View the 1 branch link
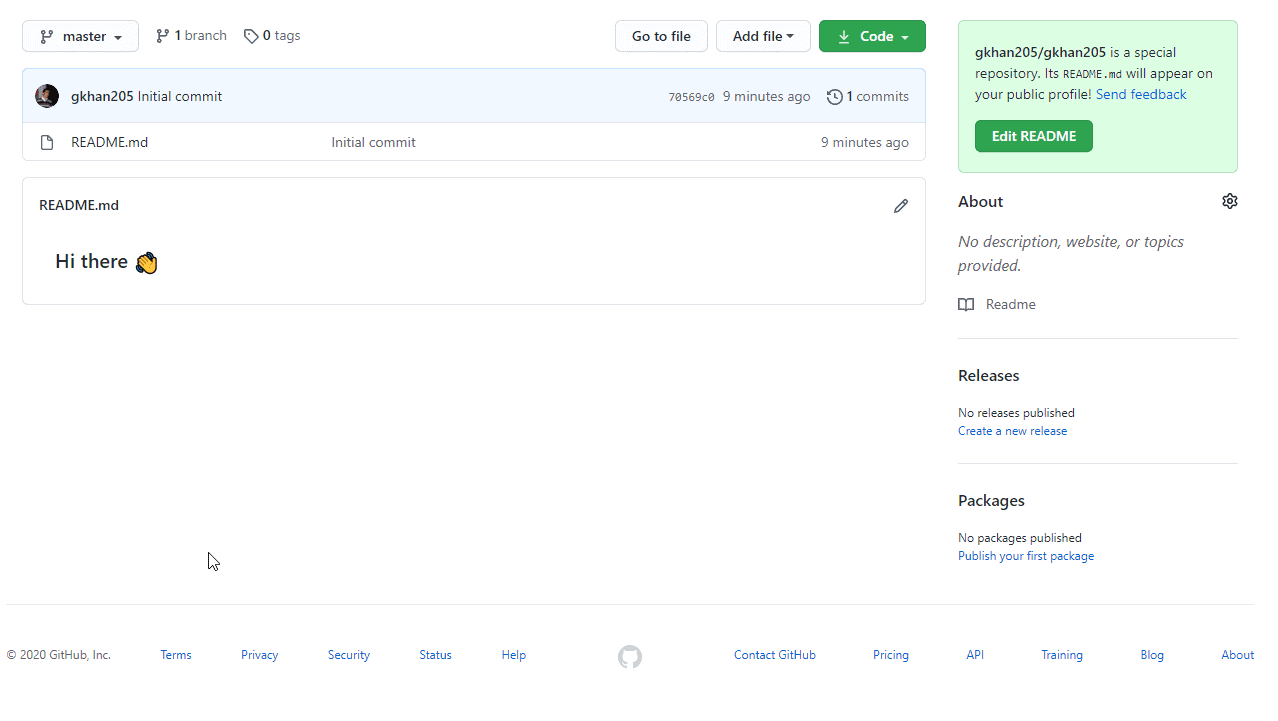Image resolution: width=1278 pixels, height=721 pixels. click(191, 35)
